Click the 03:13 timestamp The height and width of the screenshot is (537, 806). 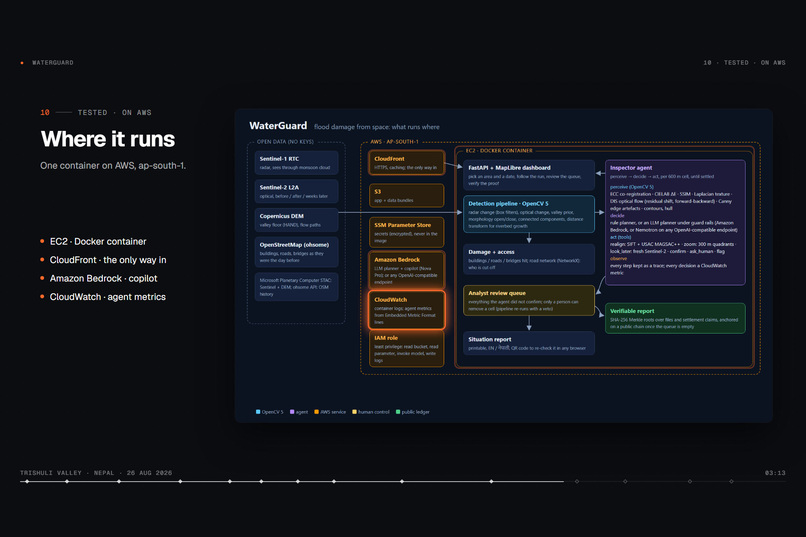[x=775, y=473]
